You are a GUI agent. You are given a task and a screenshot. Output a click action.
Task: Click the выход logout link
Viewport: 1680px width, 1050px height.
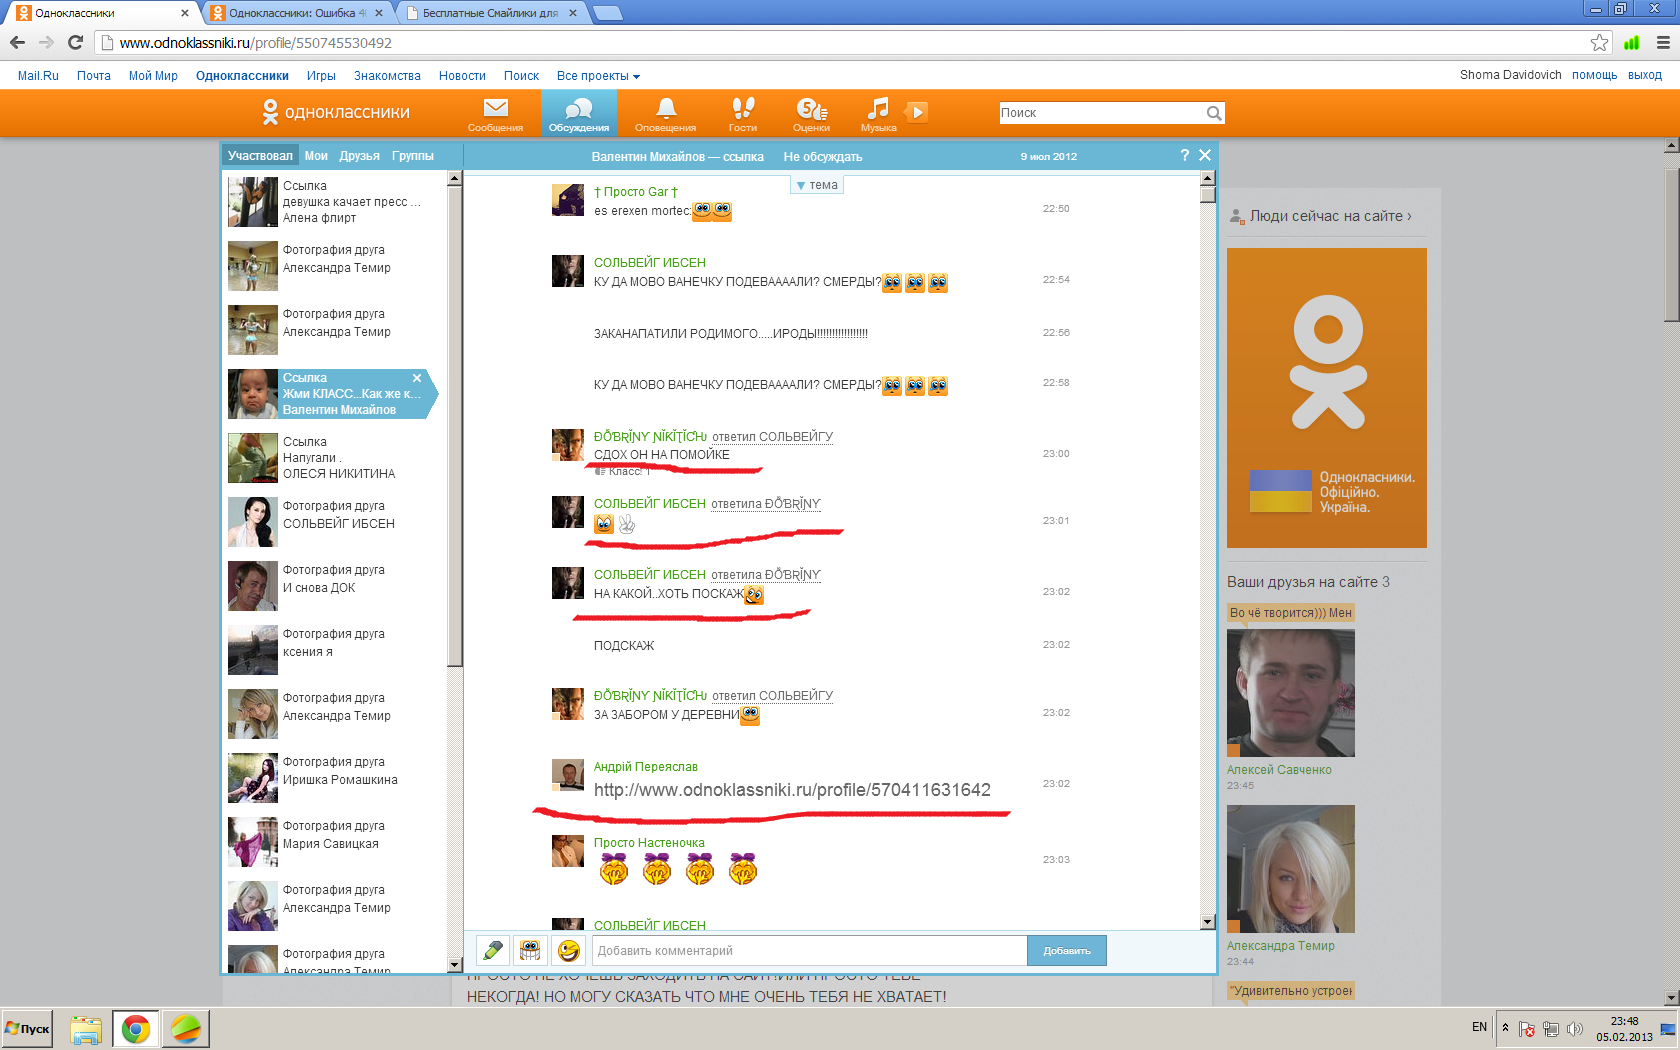(1644, 75)
